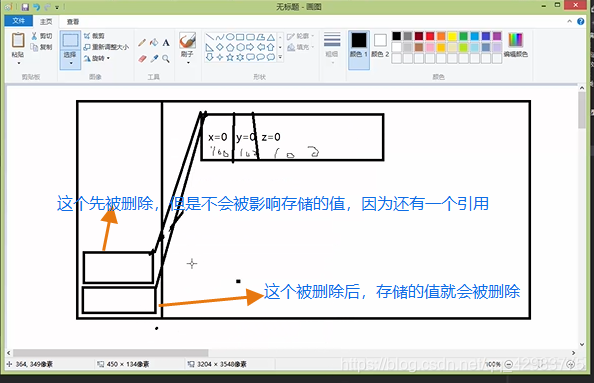
Task: Switch to the 主页 (Home) tab
Action: pyautogui.click(x=46, y=22)
